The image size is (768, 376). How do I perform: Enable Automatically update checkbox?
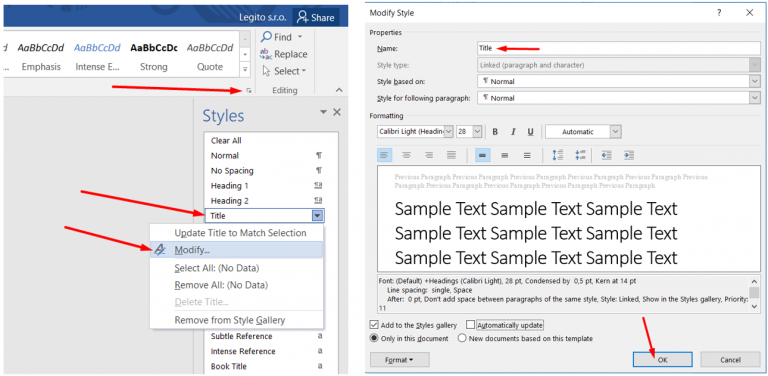(x=471, y=325)
